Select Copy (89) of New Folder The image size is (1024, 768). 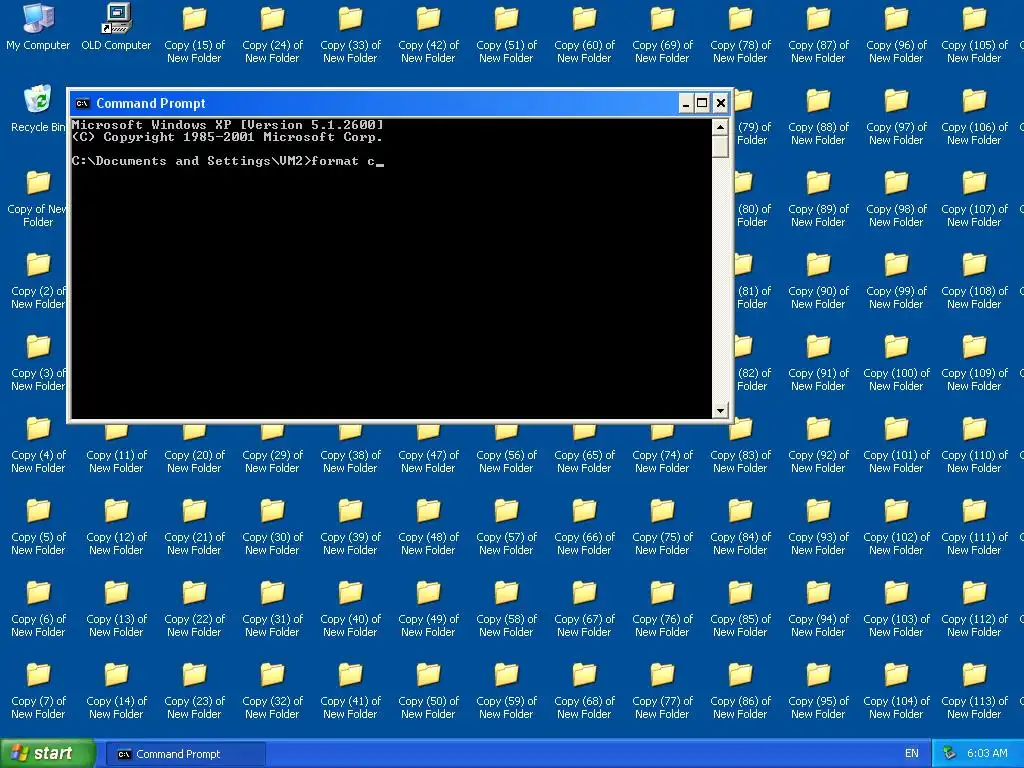818,198
